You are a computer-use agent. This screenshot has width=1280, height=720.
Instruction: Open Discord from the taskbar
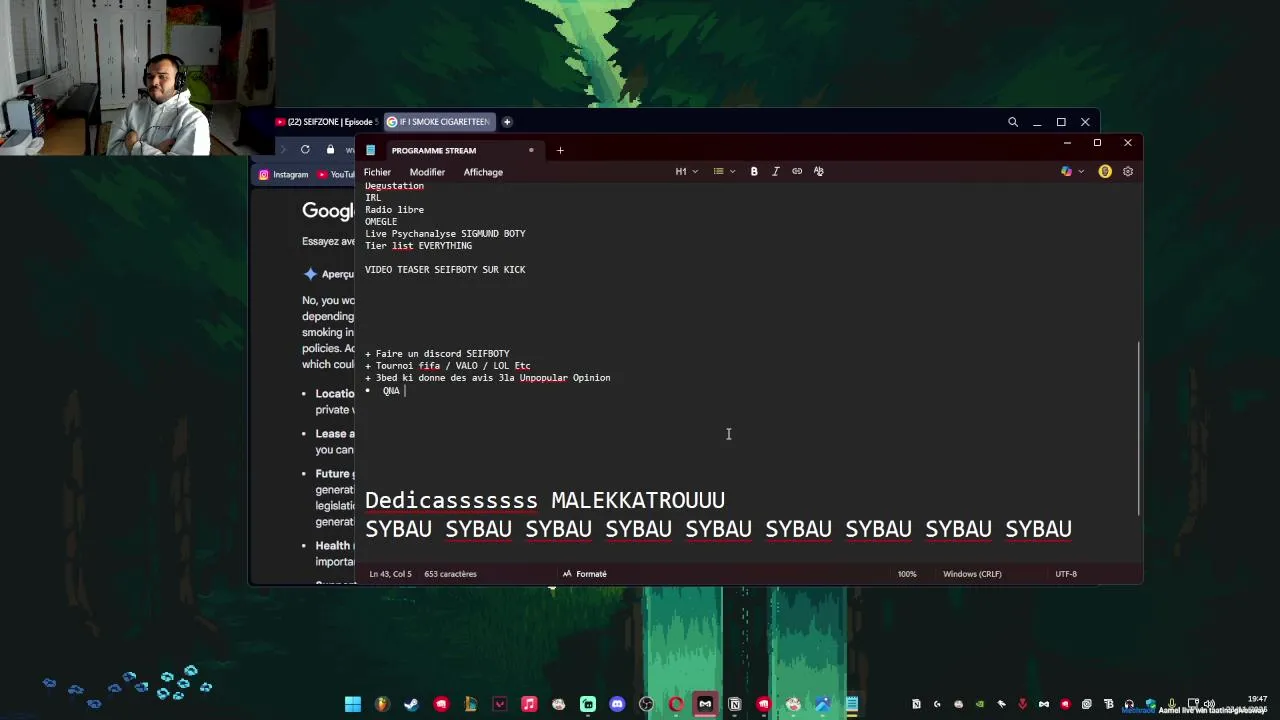pos(617,704)
